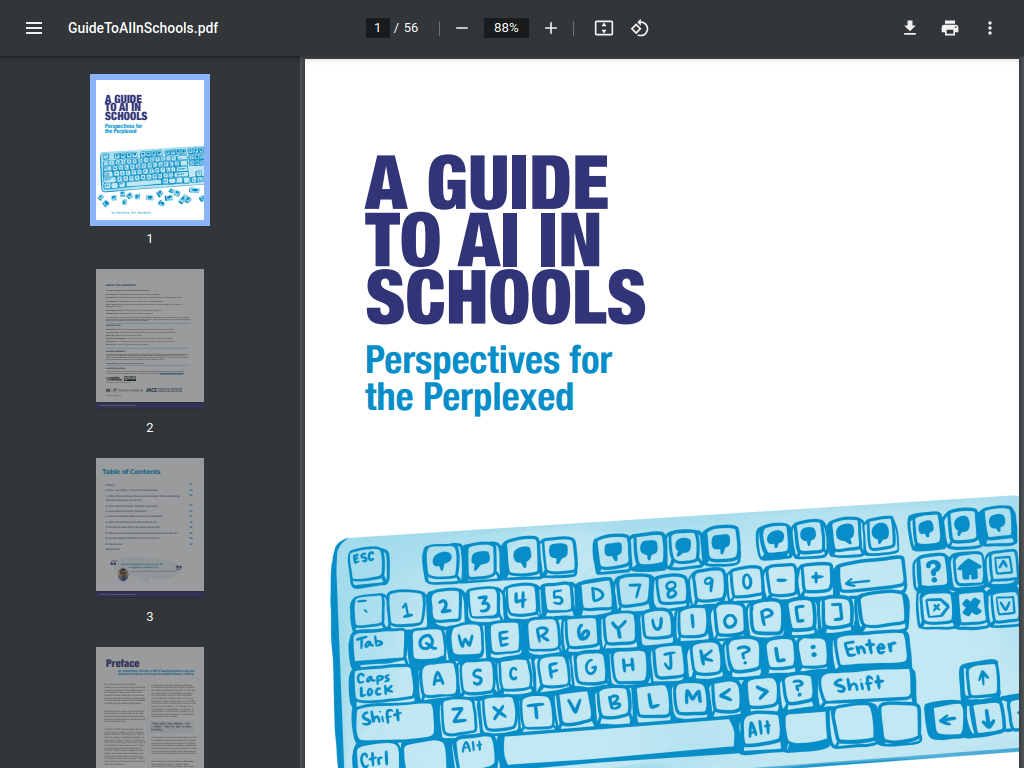Open the PDF sidebar menu
The height and width of the screenshot is (768, 1024).
click(34, 27)
